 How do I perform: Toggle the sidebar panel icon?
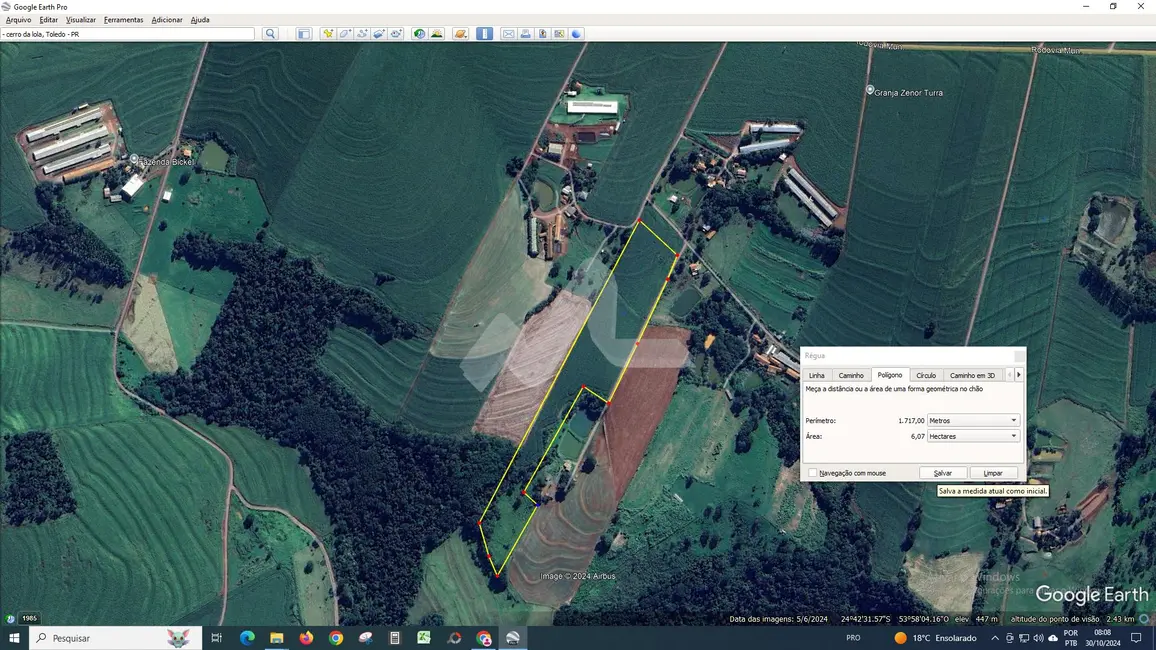[x=304, y=34]
